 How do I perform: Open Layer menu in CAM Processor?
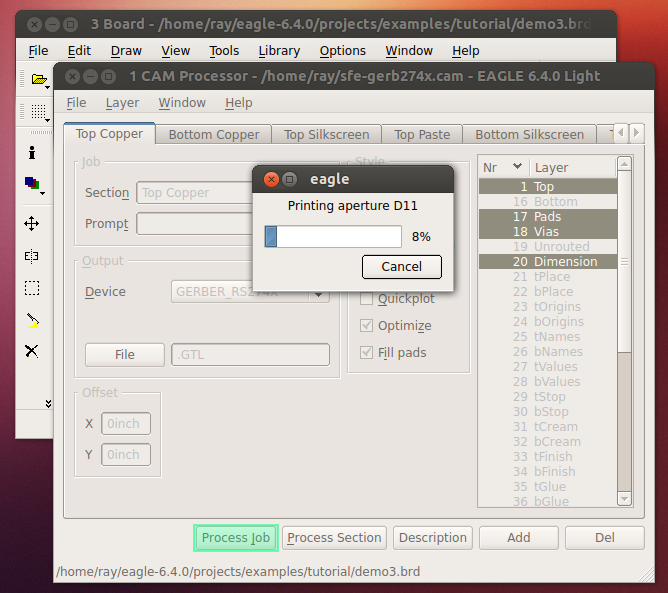pyautogui.click(x=122, y=103)
